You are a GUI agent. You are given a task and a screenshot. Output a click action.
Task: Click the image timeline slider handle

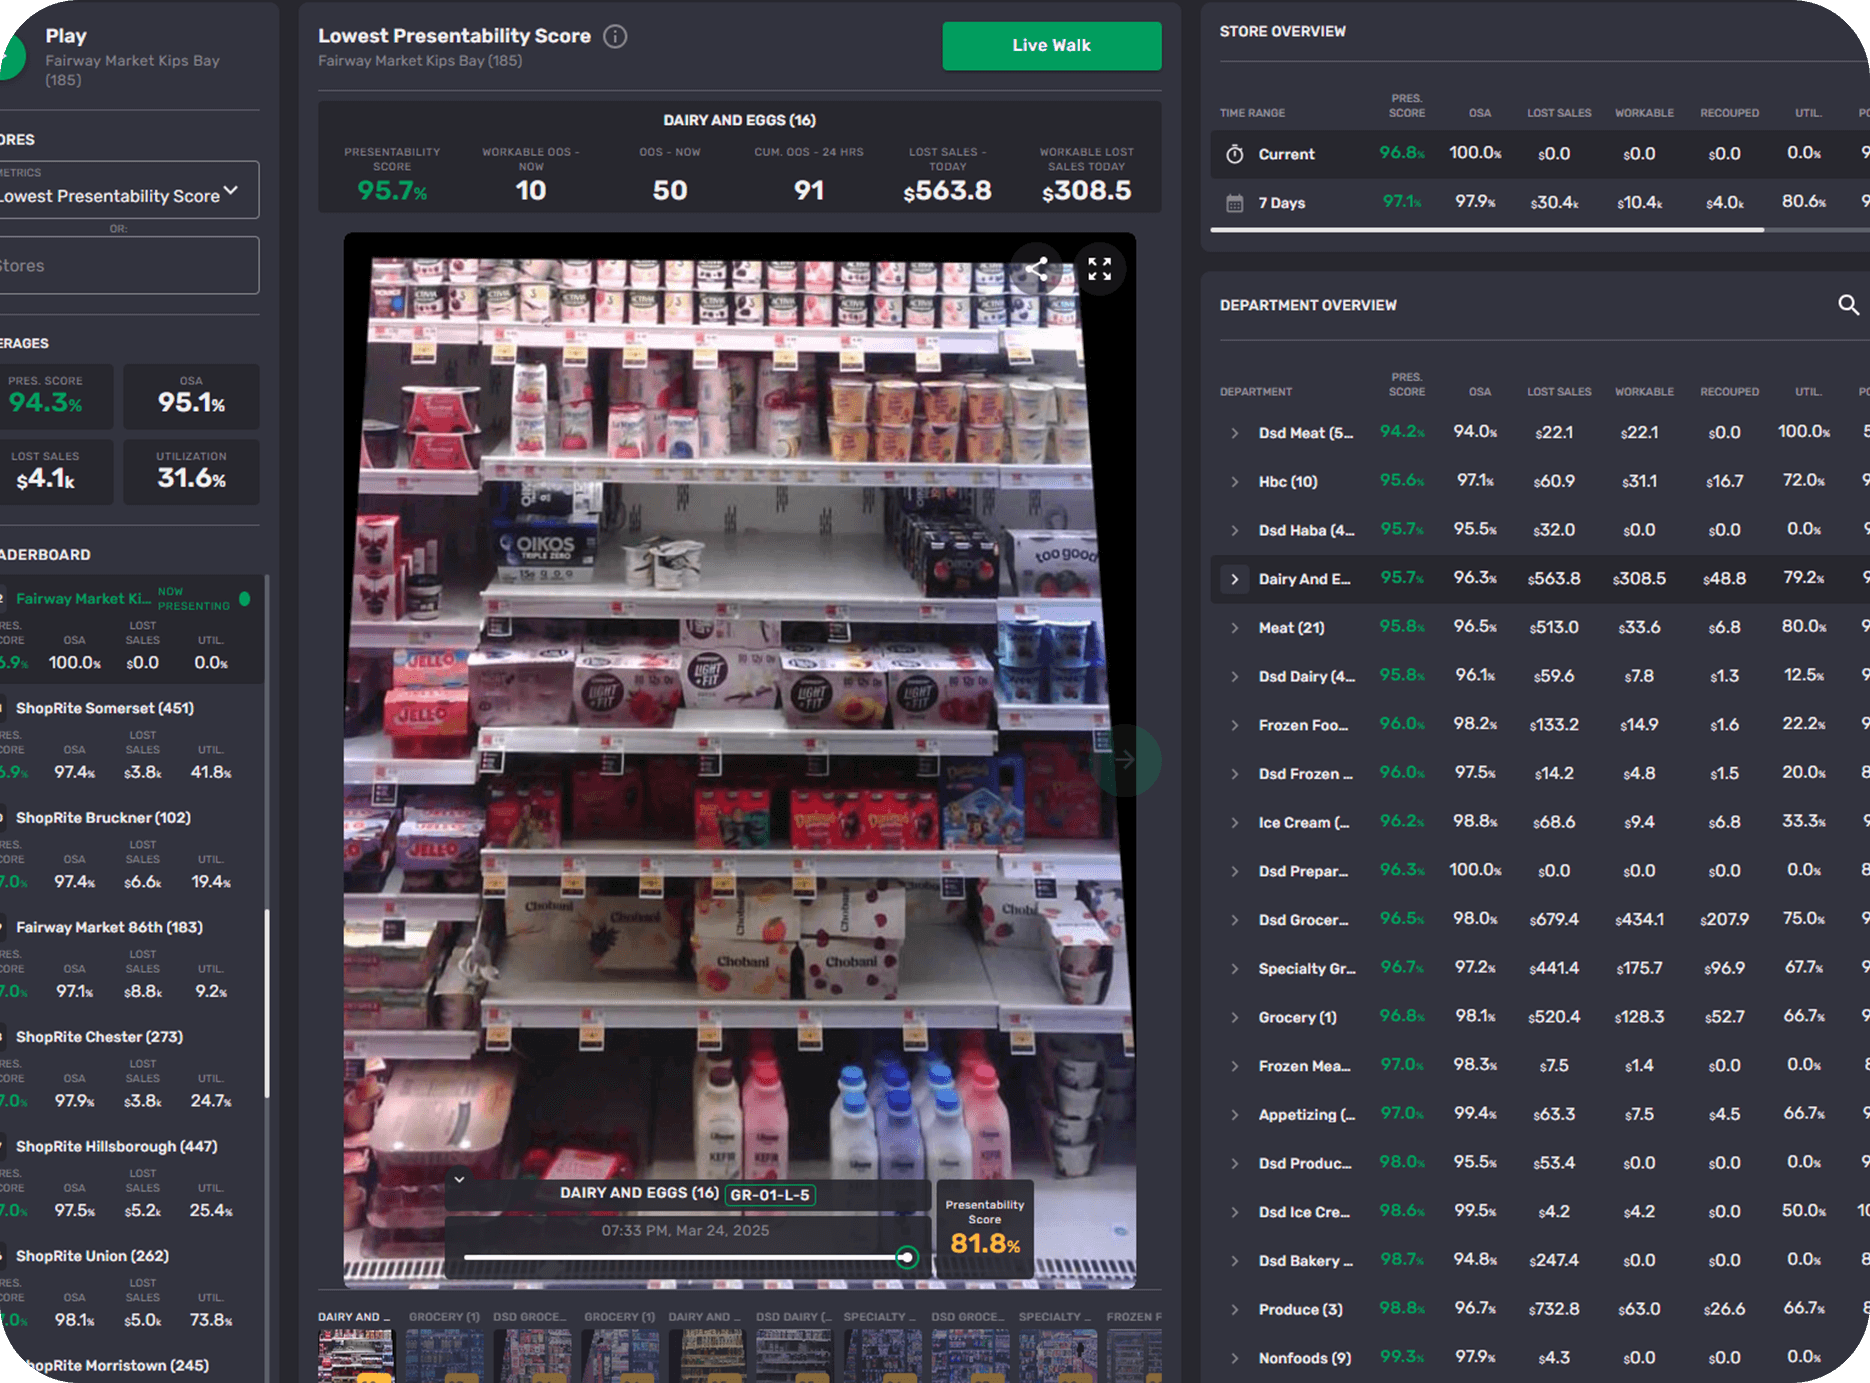tap(906, 1257)
